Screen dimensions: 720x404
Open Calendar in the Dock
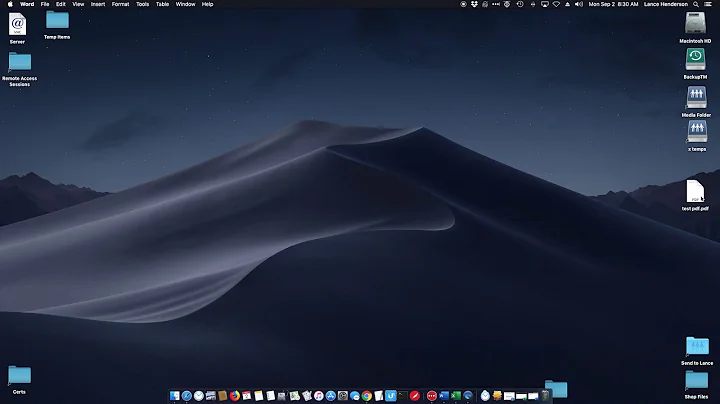(x=247, y=396)
